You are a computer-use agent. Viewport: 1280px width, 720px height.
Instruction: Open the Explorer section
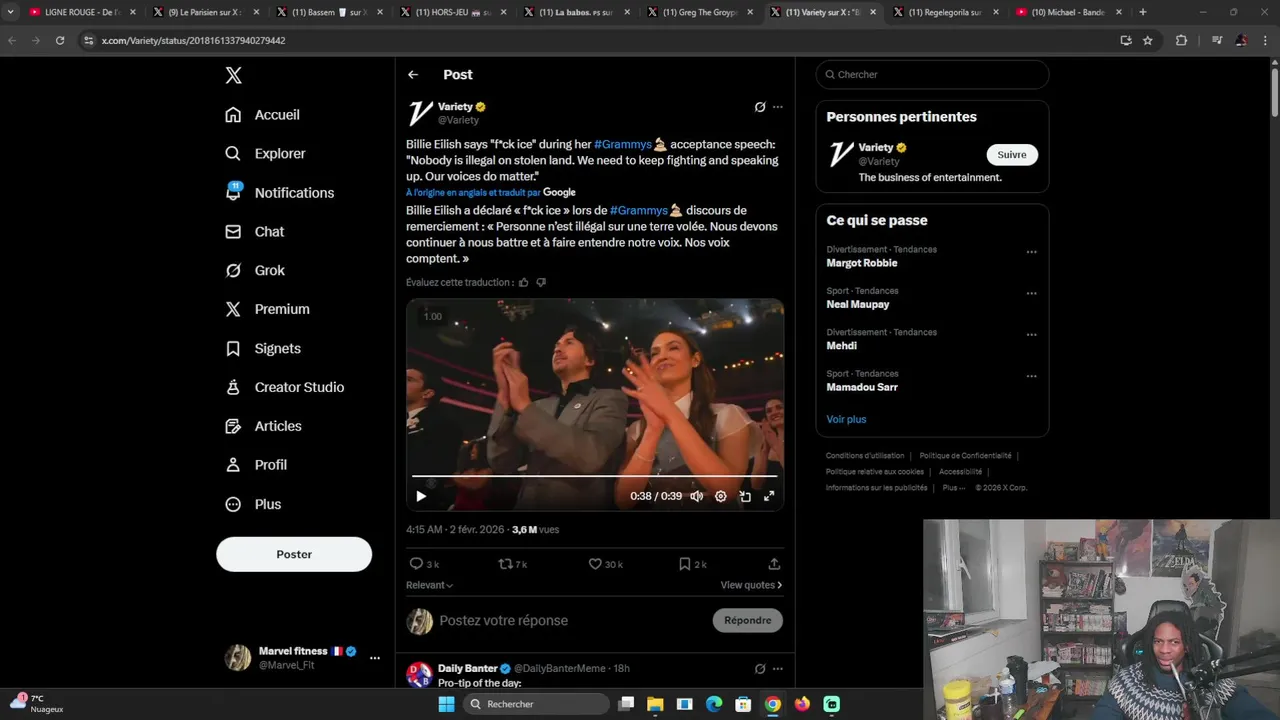(265, 154)
